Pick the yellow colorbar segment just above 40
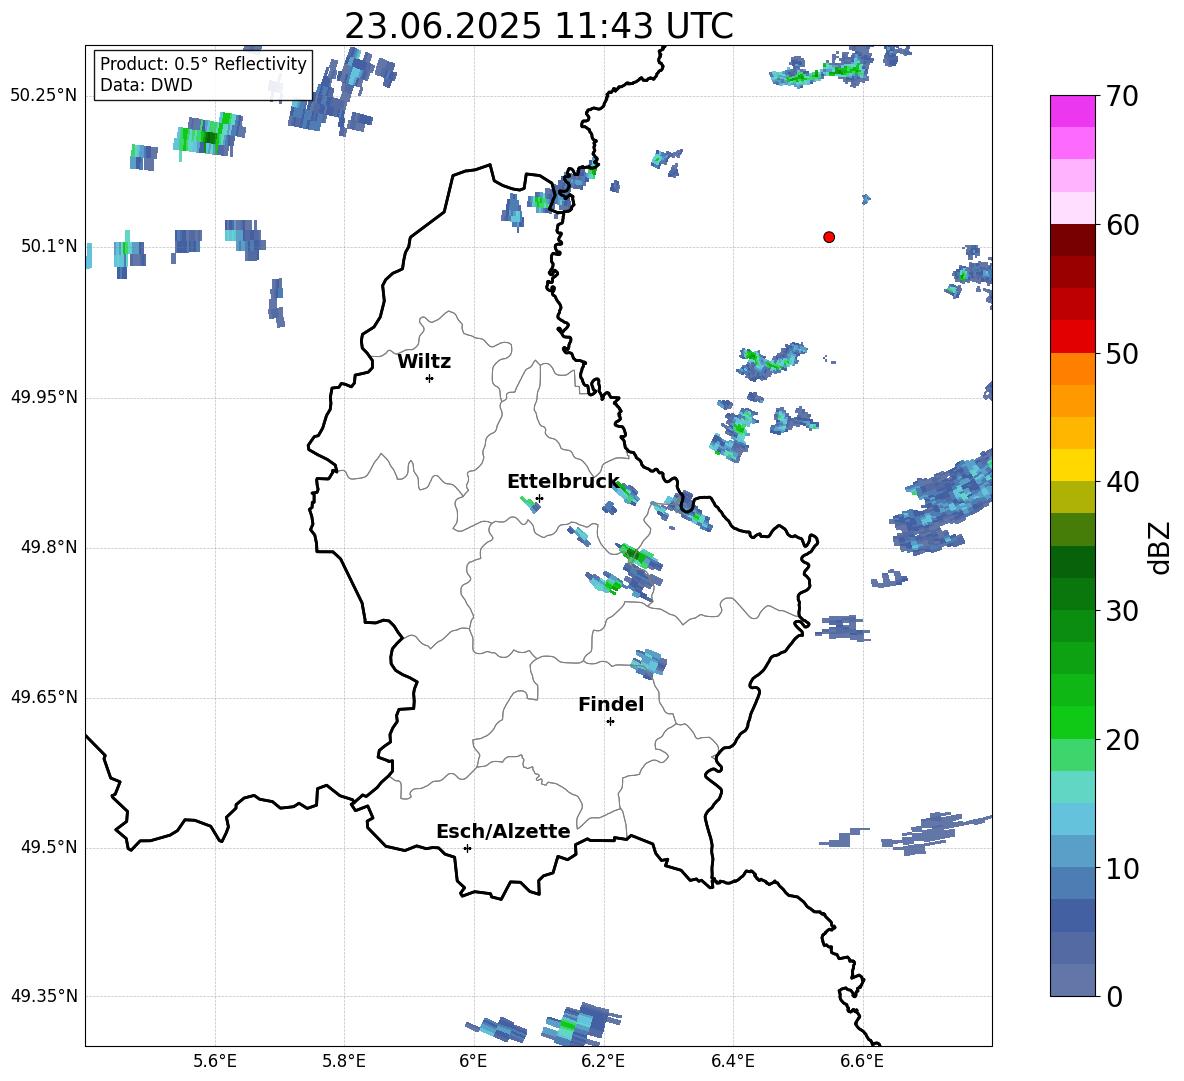 point(1072,465)
